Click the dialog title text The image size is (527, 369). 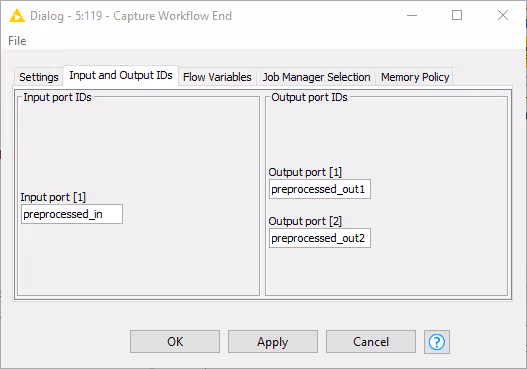131,16
